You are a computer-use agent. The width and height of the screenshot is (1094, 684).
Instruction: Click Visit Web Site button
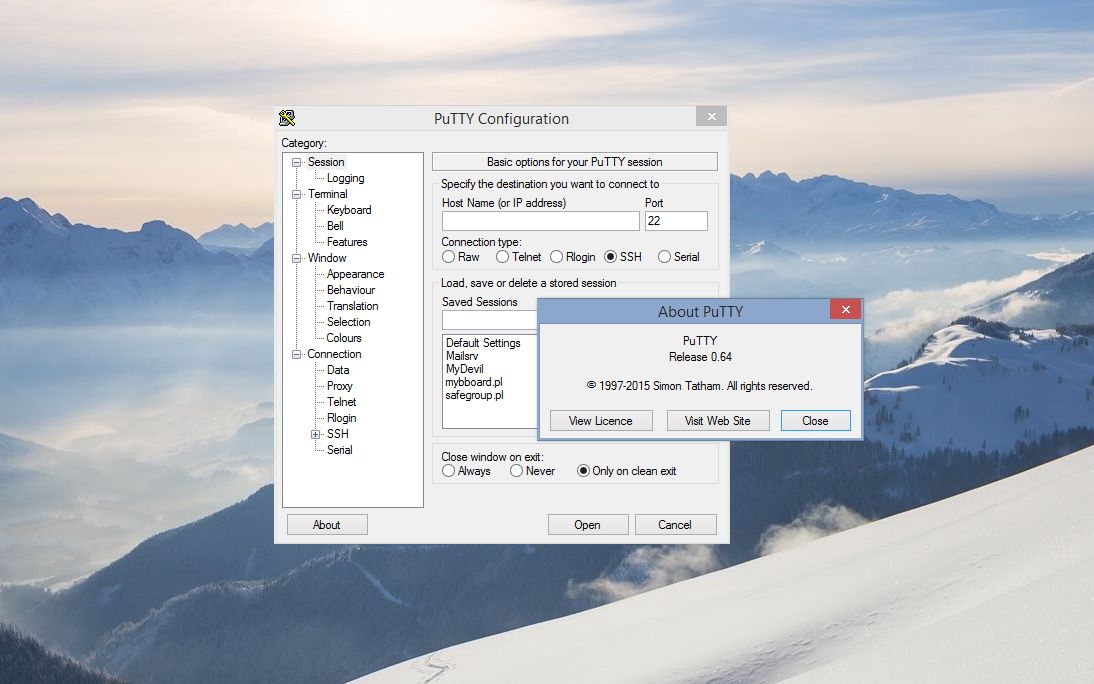point(718,421)
